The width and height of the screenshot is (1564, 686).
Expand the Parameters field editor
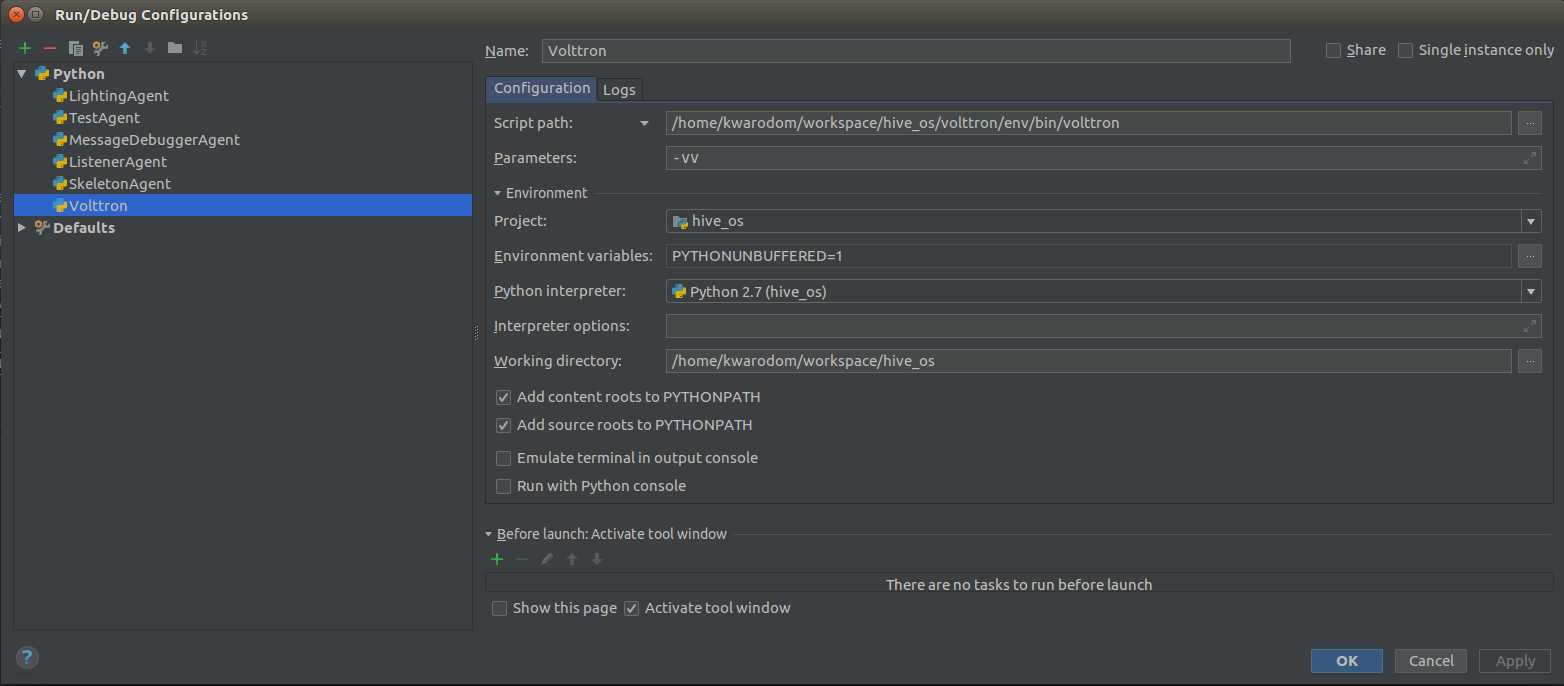1529,158
